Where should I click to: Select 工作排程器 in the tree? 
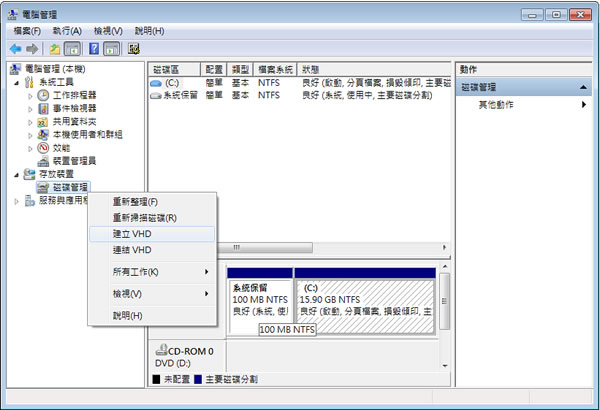pos(74,95)
